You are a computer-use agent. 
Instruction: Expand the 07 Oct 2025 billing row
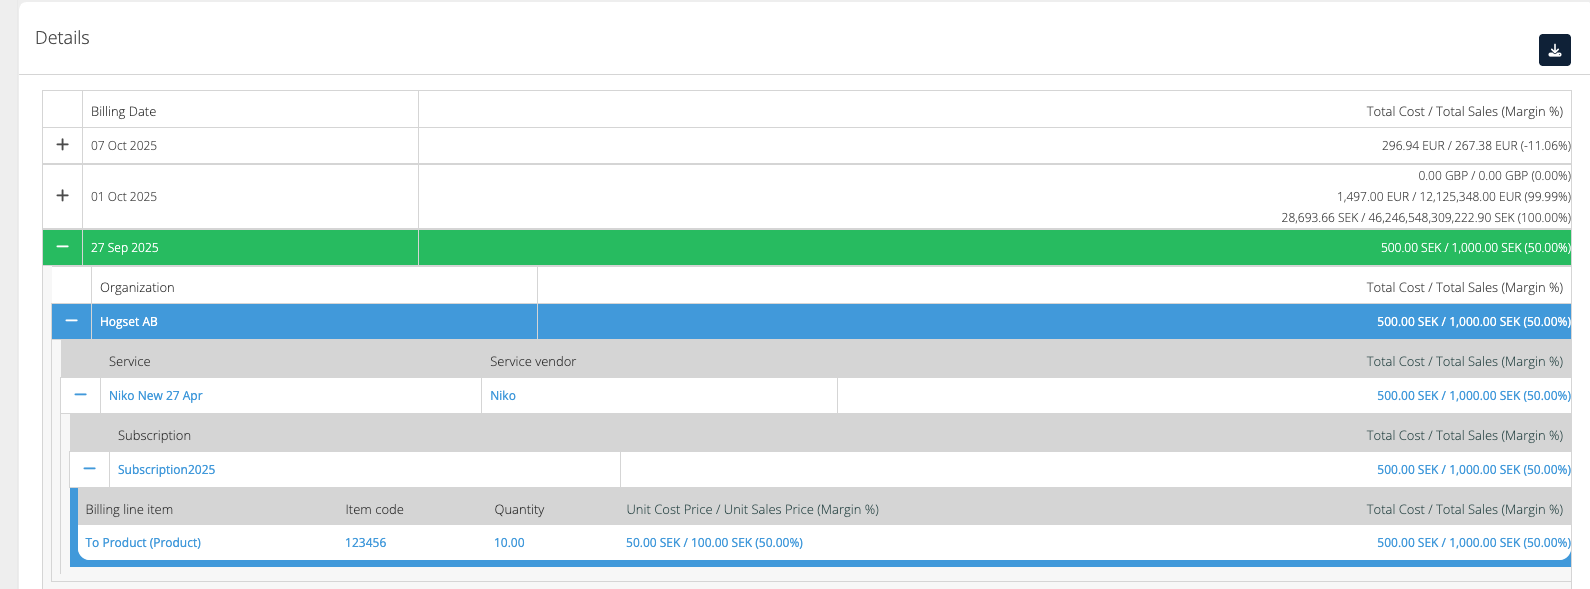pos(62,145)
